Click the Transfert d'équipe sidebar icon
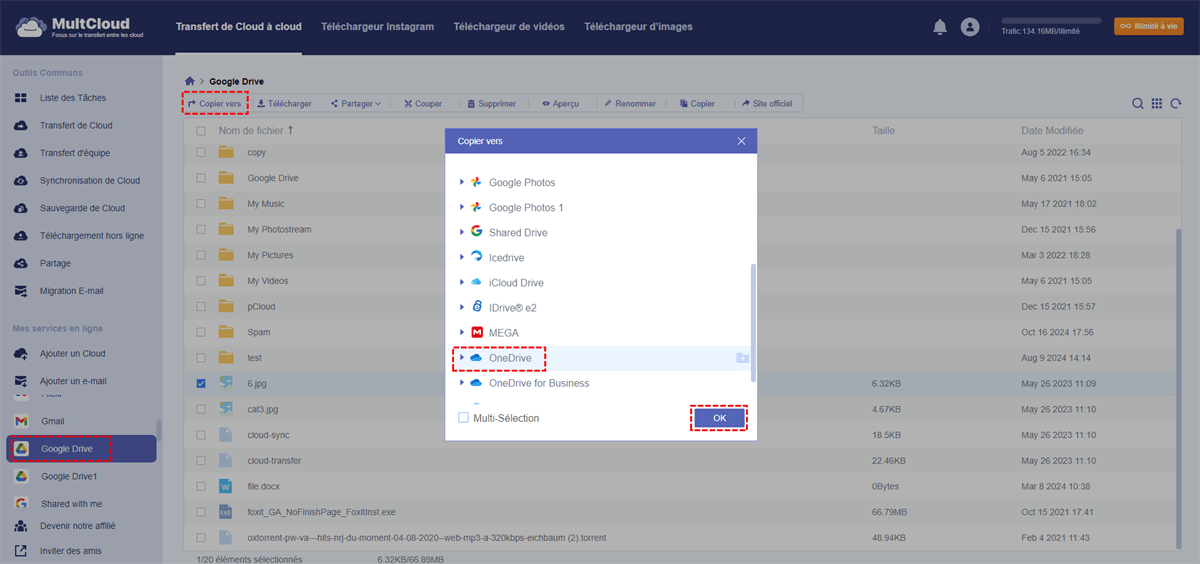 (21, 153)
